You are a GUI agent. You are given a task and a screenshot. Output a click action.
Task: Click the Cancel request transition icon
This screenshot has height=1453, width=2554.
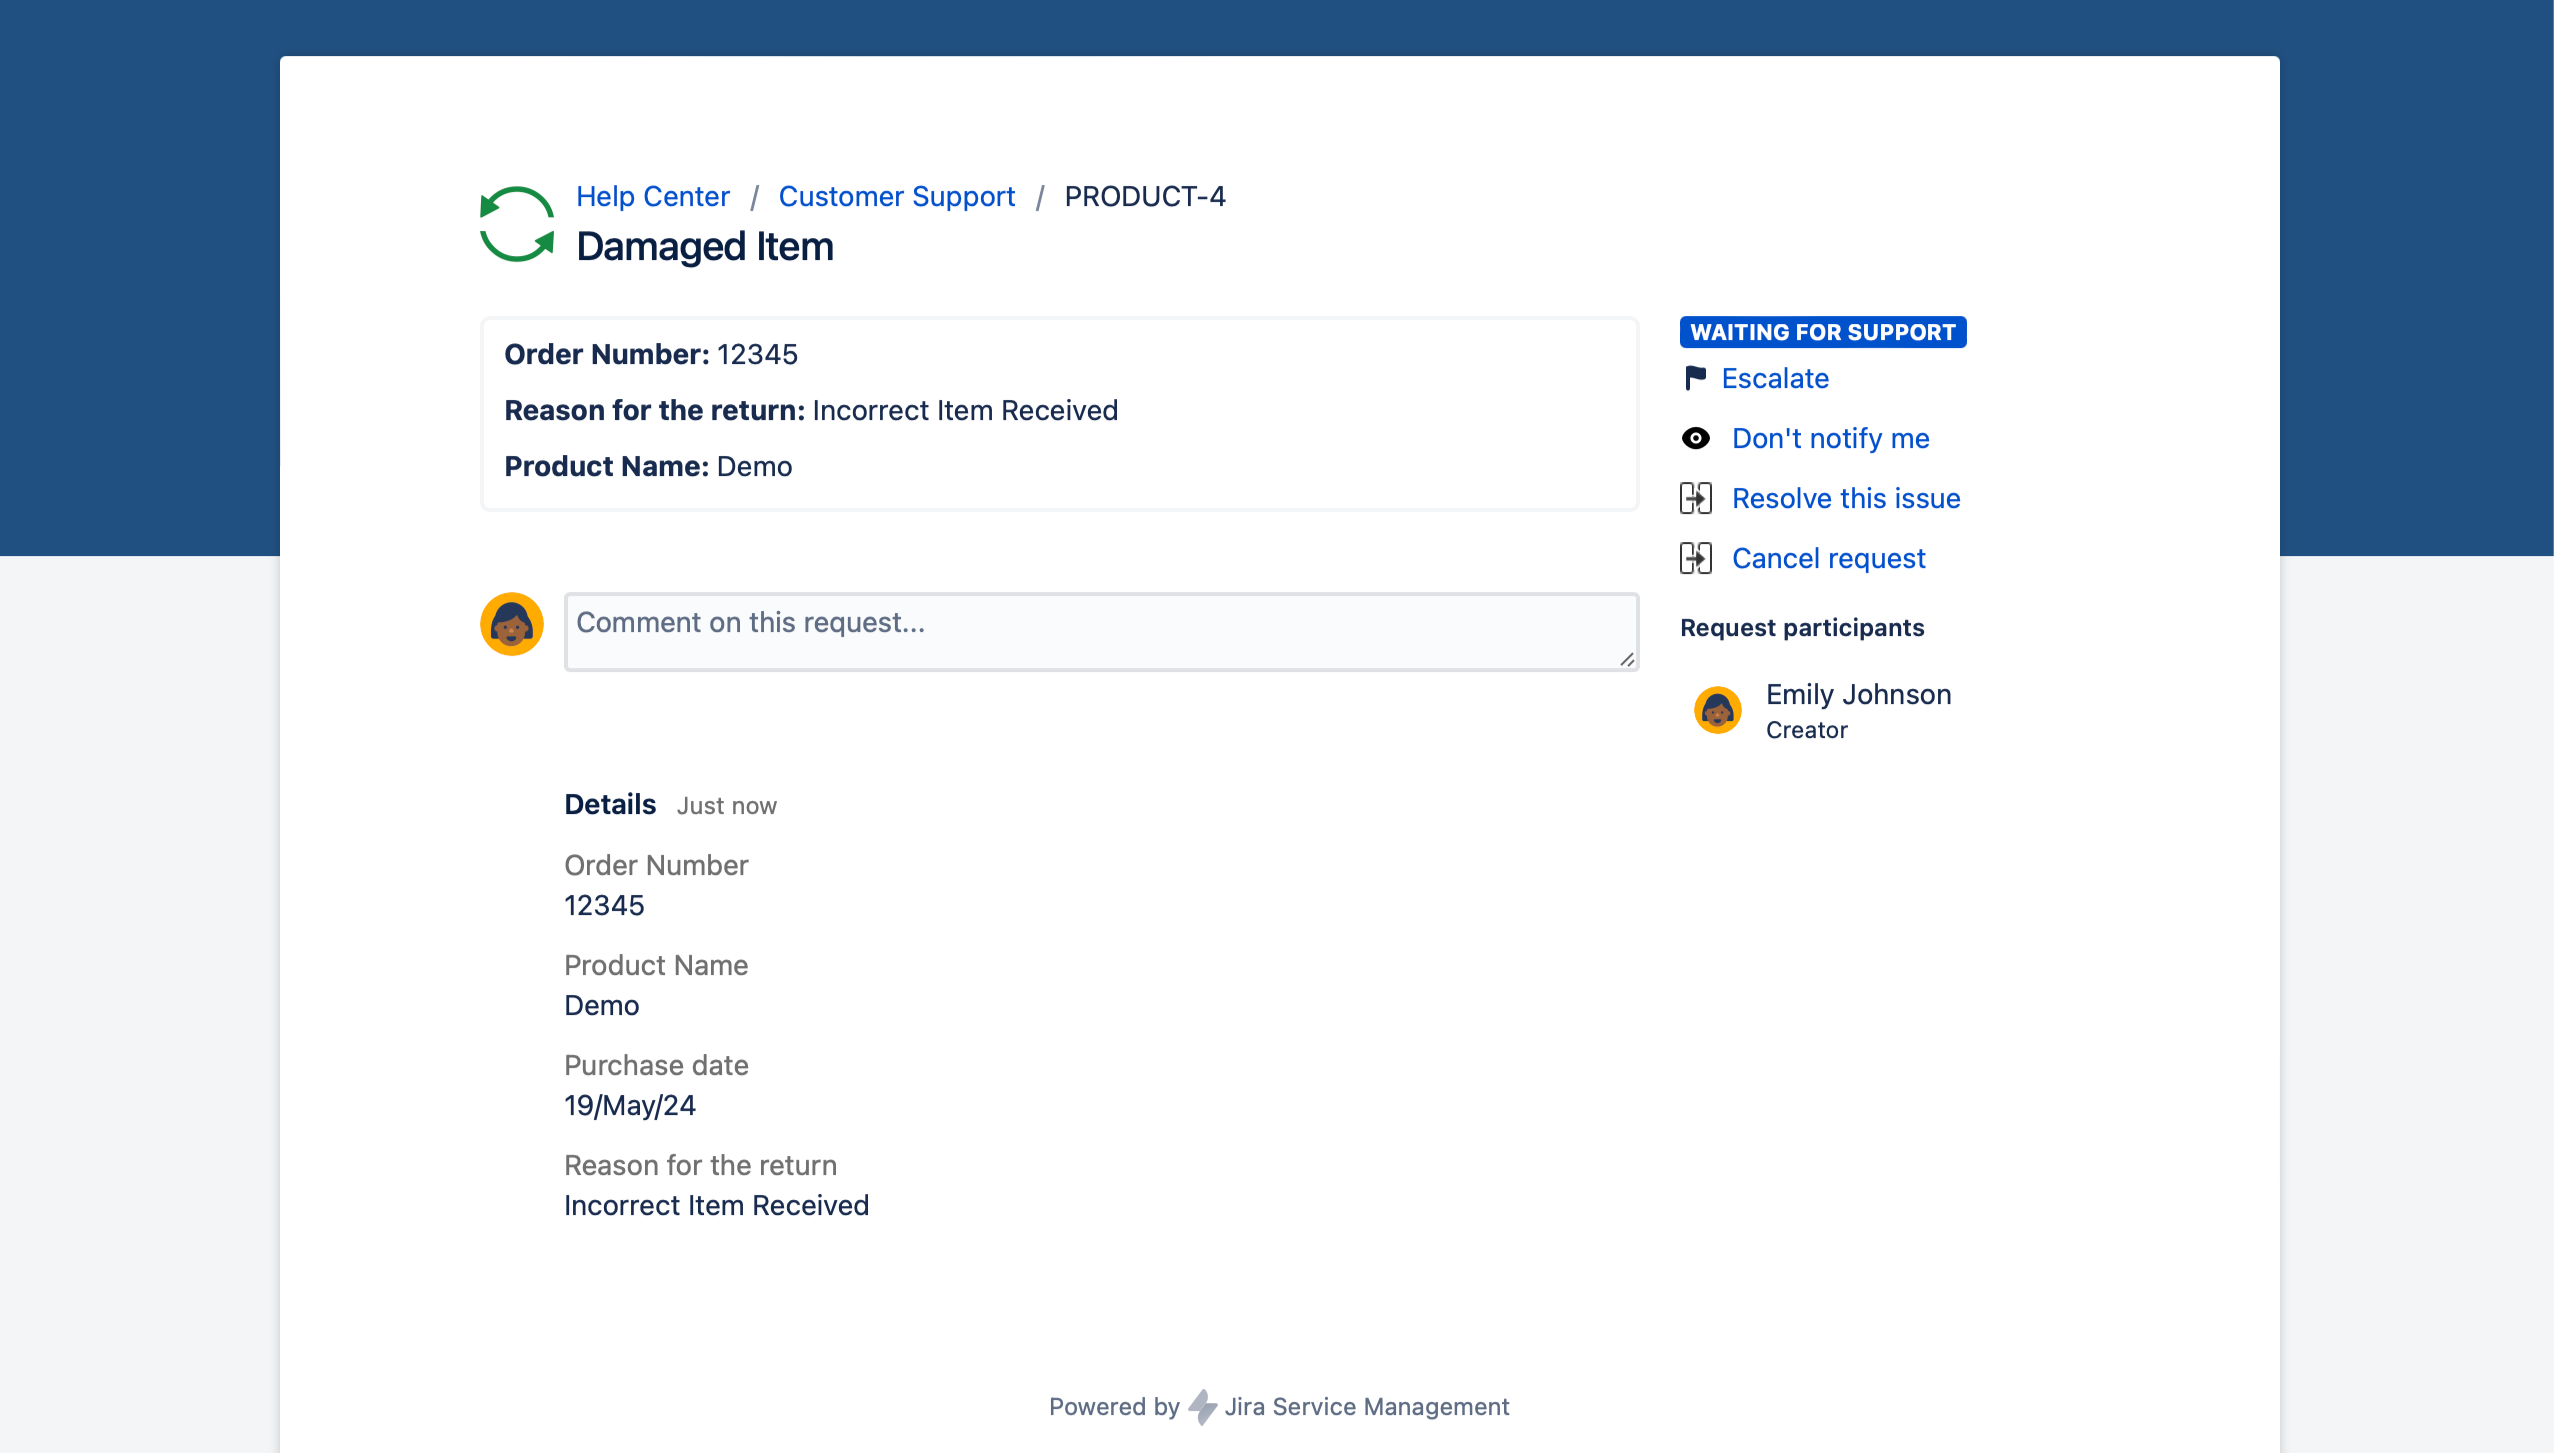[1696, 558]
